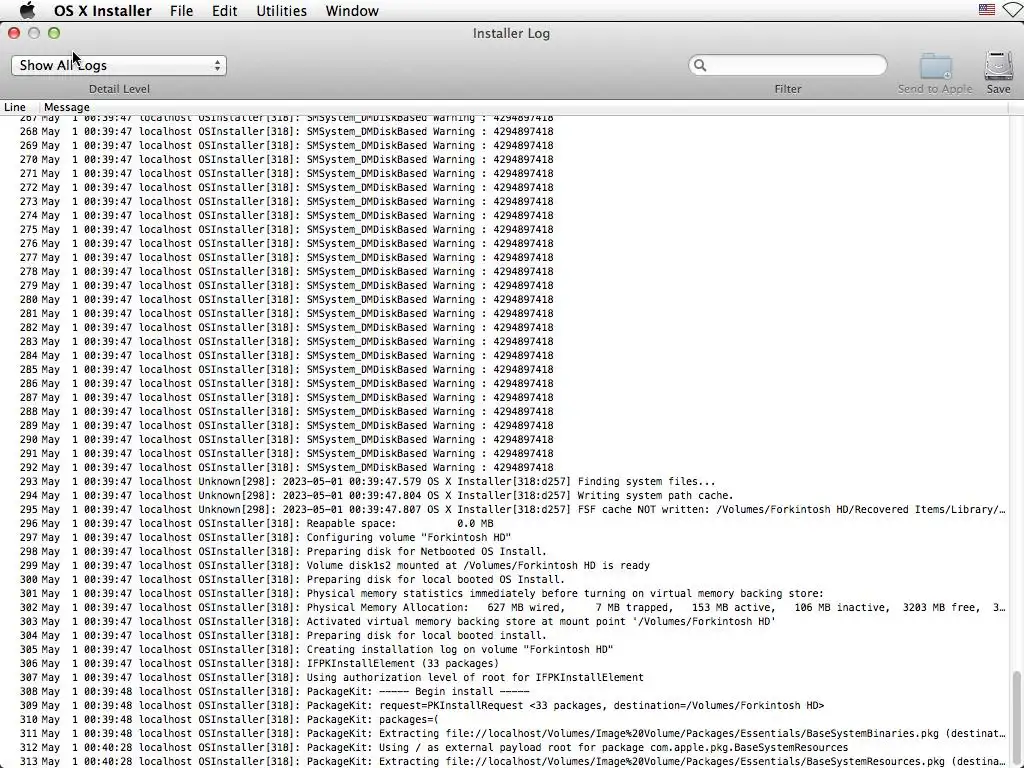Select line 310 PackageKit packages=(
Screen dimensions: 1024x768
coord(504,720)
